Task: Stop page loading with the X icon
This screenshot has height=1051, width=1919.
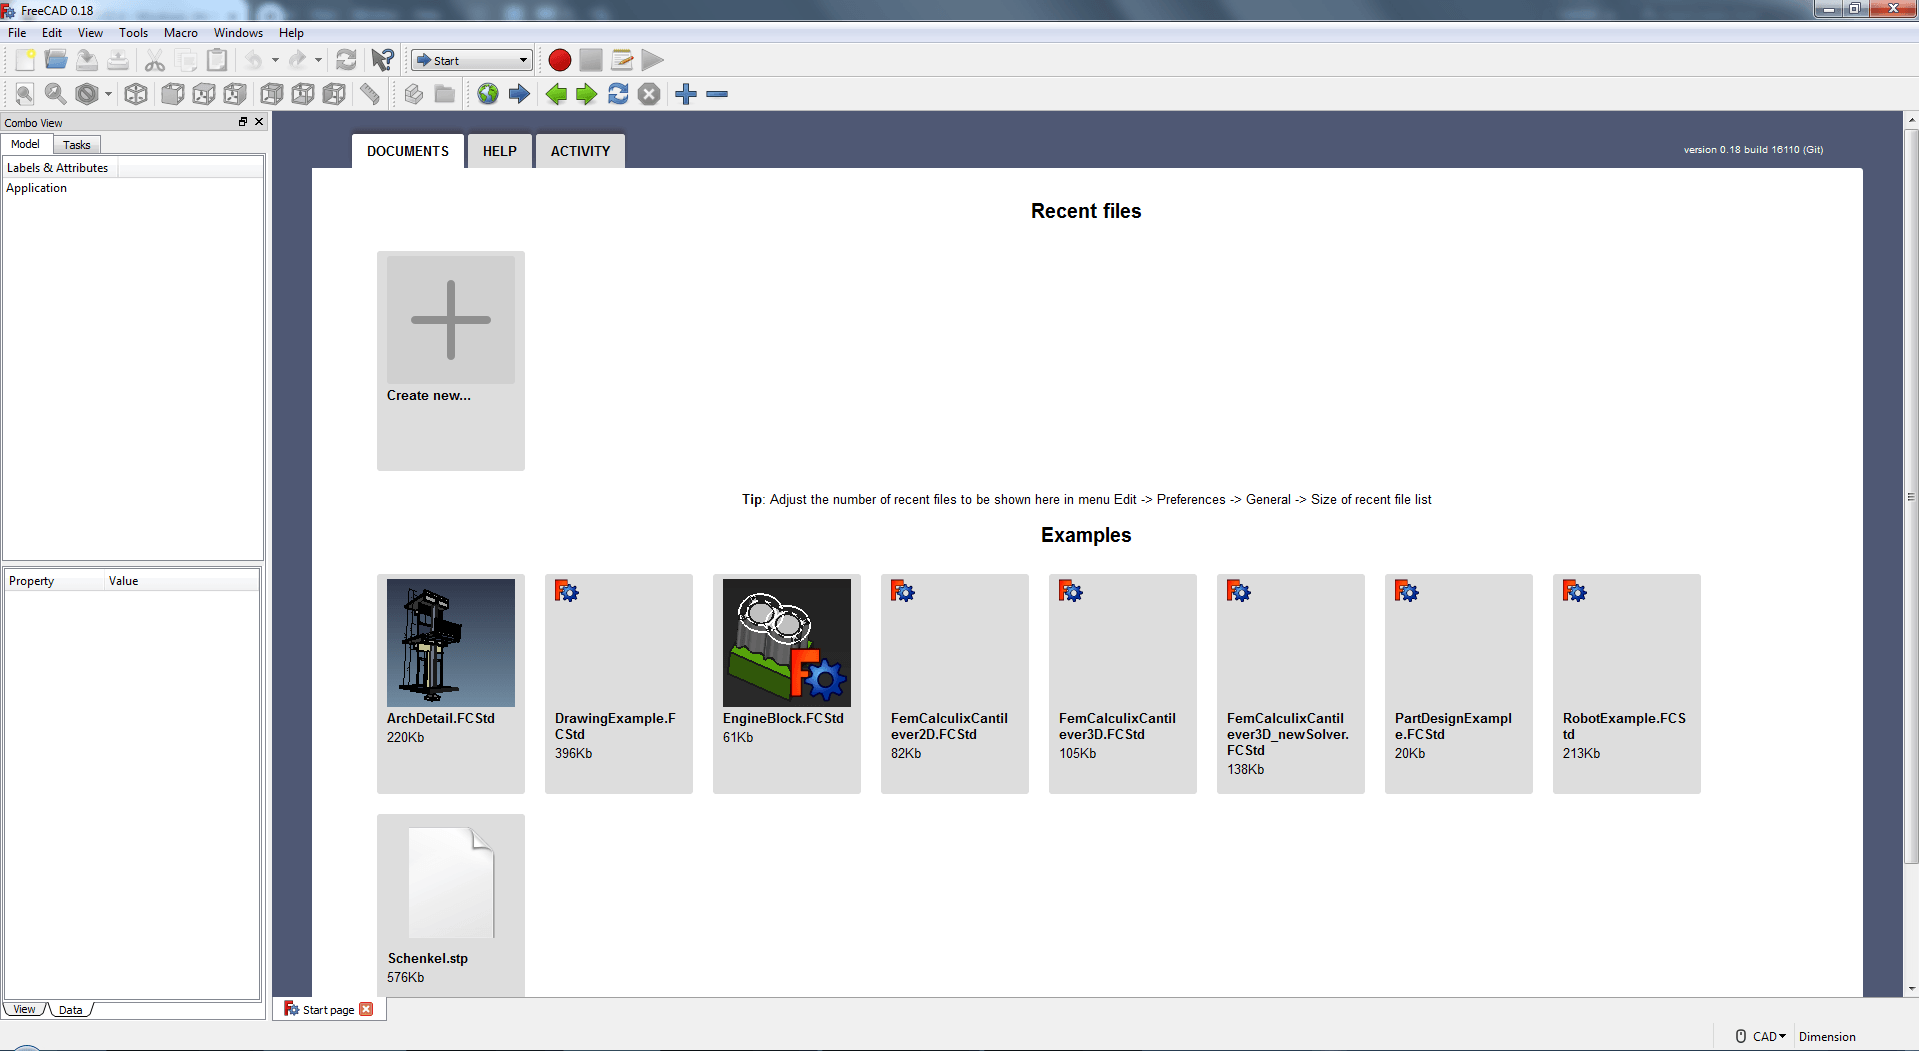Action: pos(649,94)
